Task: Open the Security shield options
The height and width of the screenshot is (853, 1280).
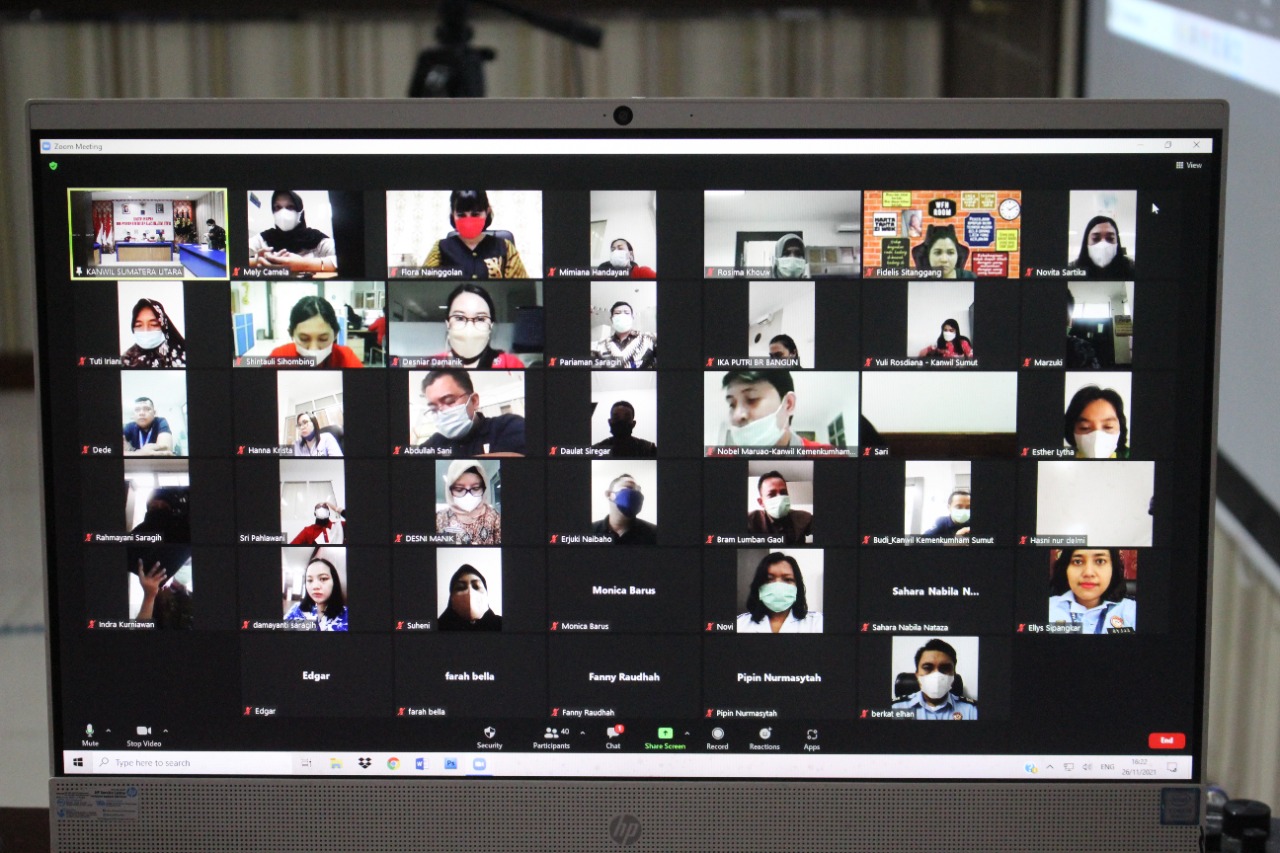Action: (489, 734)
